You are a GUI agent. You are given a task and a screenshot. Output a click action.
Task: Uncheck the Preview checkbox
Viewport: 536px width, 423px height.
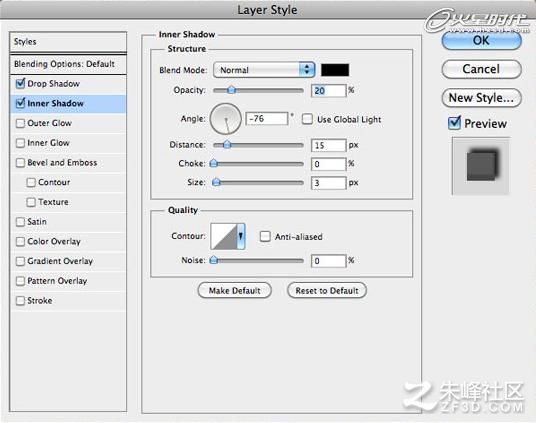(454, 123)
